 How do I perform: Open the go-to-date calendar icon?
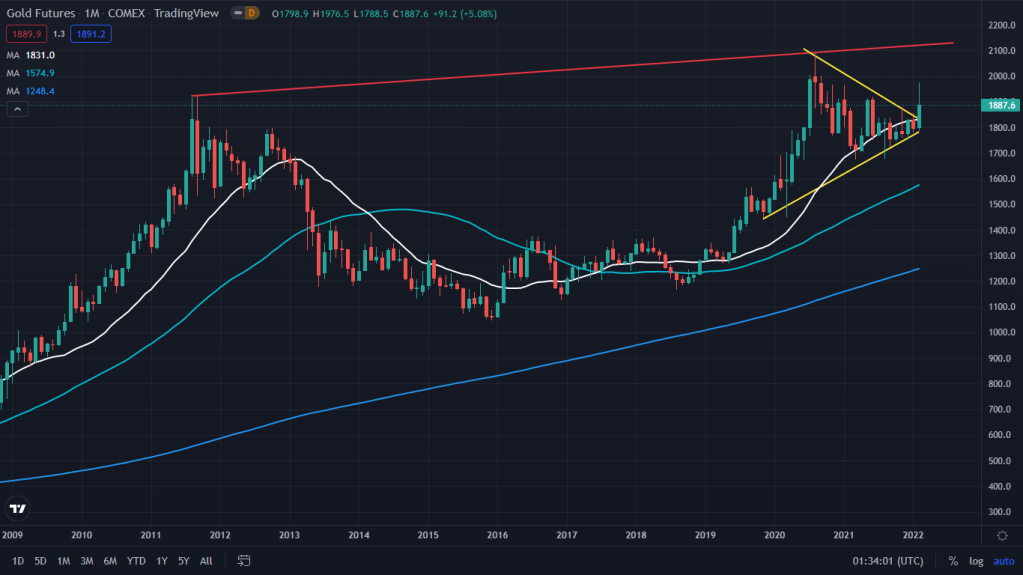244,561
